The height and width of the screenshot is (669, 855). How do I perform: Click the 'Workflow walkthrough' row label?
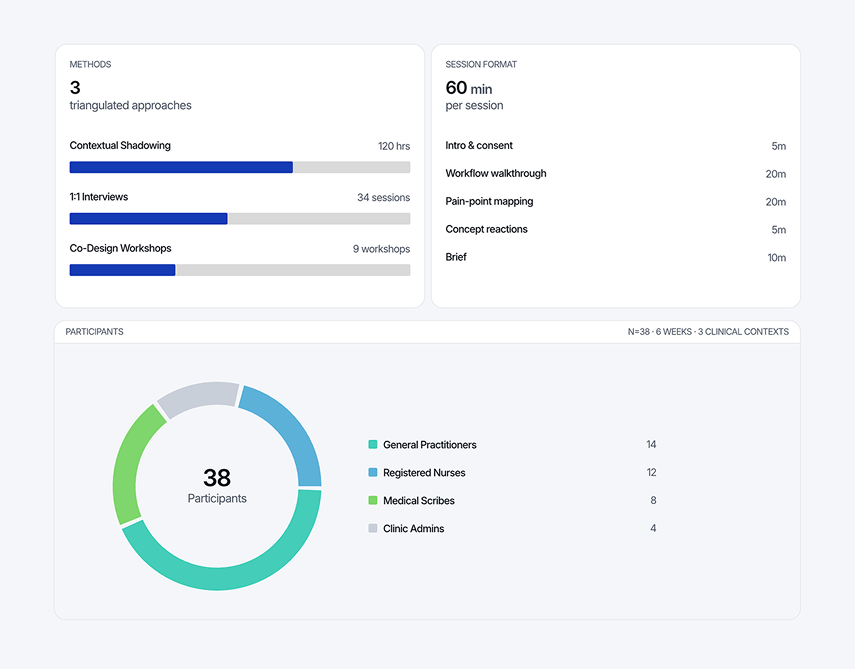coord(496,173)
